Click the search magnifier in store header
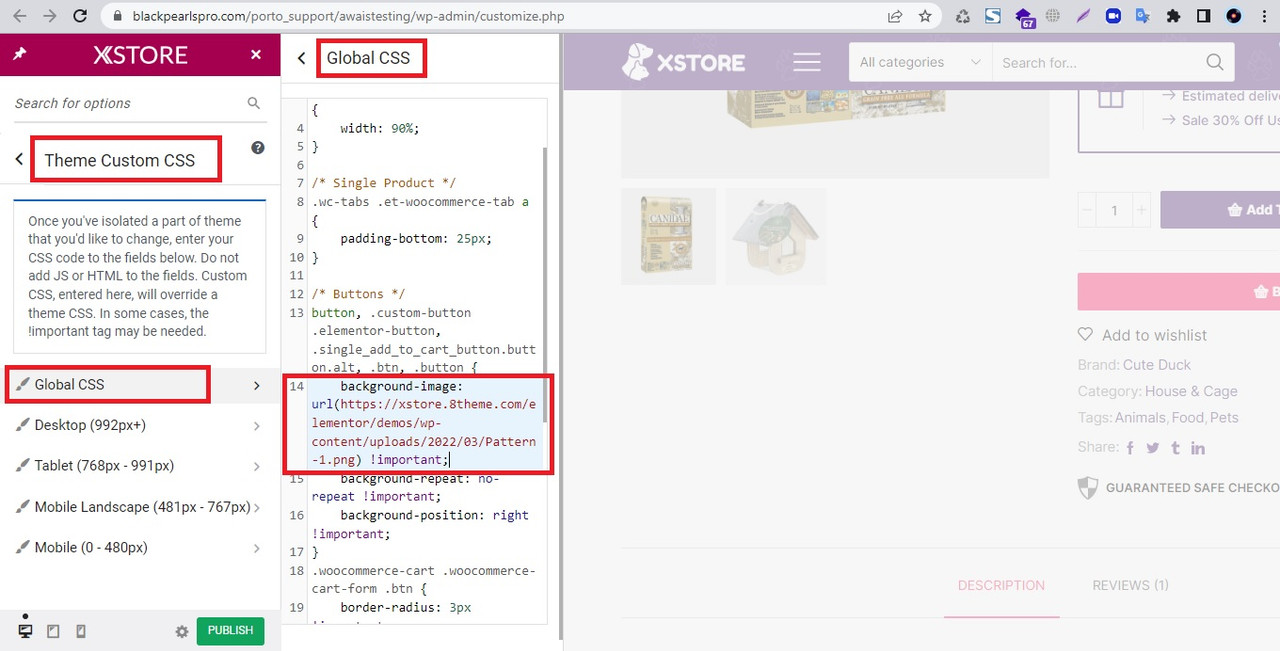 [1215, 62]
